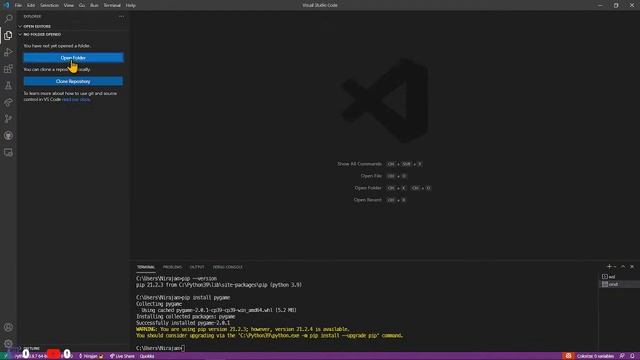Switch to the Problems panel tab
The height and width of the screenshot is (360, 640).
pyautogui.click(x=172, y=267)
